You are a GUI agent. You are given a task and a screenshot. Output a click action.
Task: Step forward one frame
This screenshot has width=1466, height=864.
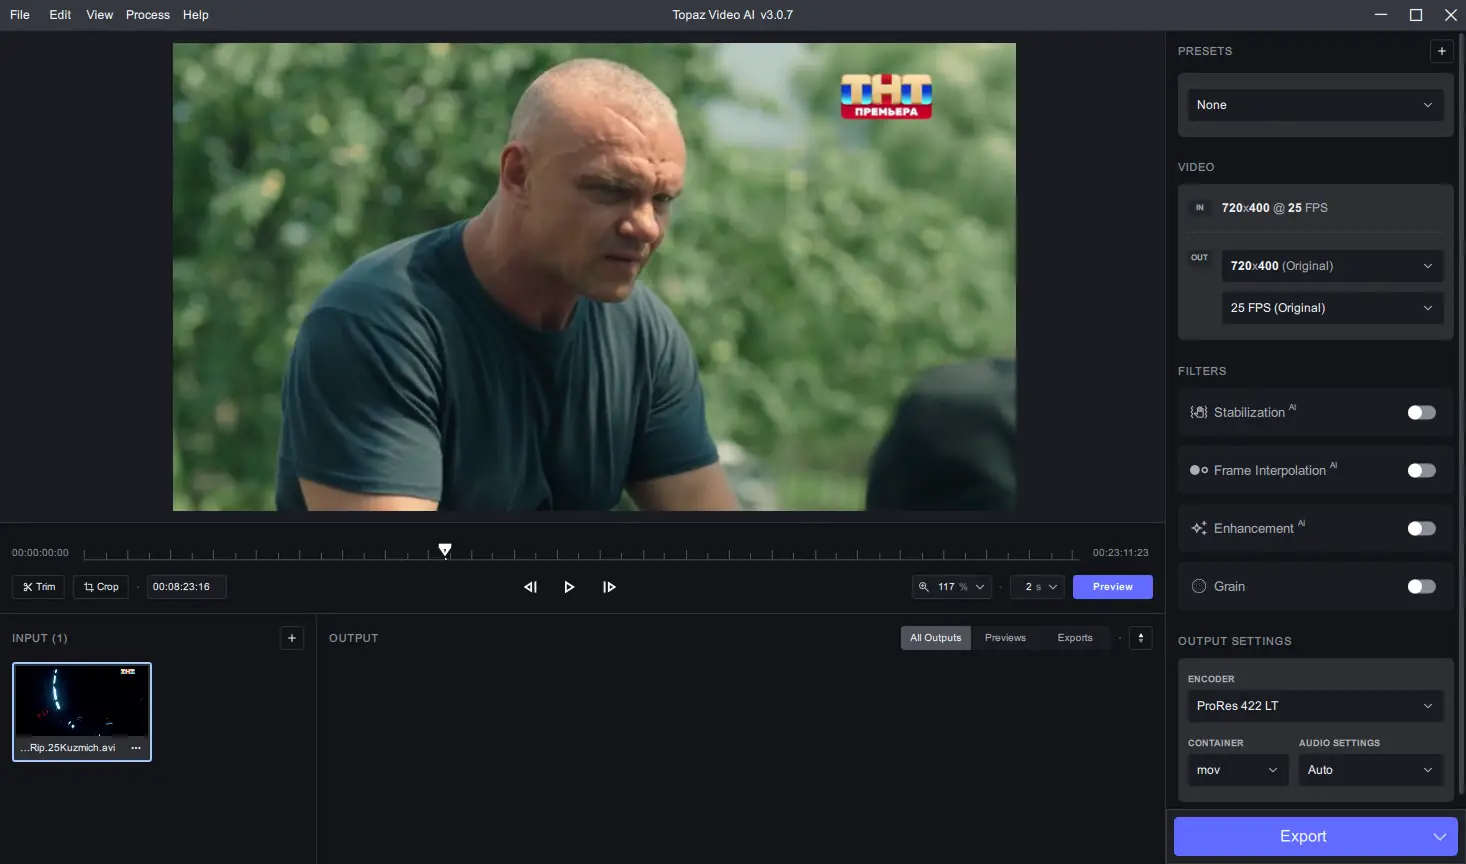[609, 587]
